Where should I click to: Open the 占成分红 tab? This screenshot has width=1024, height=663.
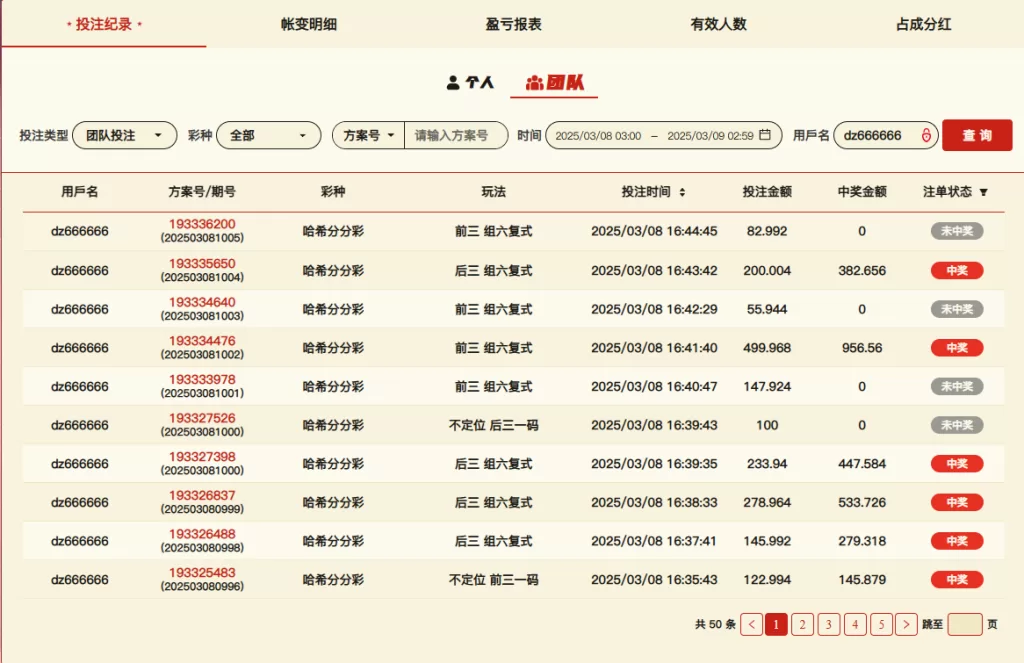[x=923, y=24]
